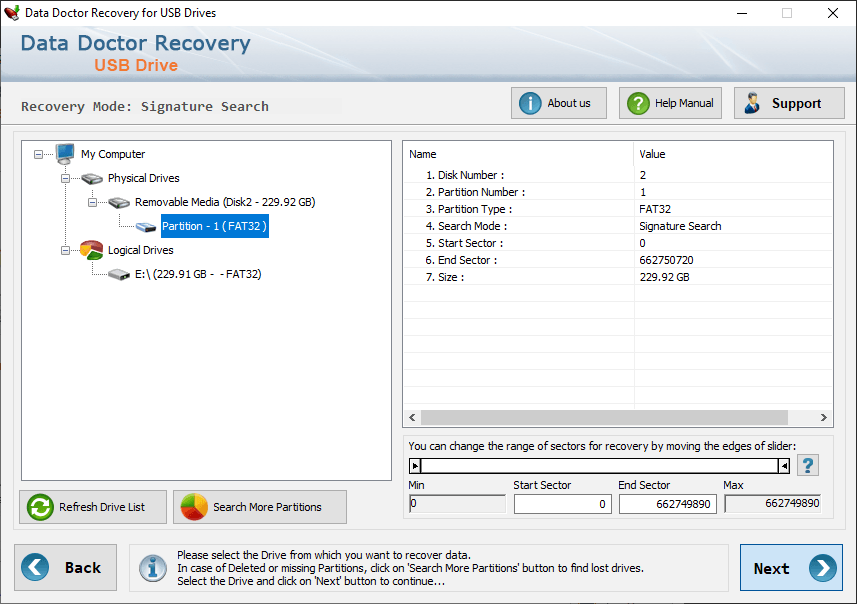
Task: Click the End Sector input field
Action: 667,504
